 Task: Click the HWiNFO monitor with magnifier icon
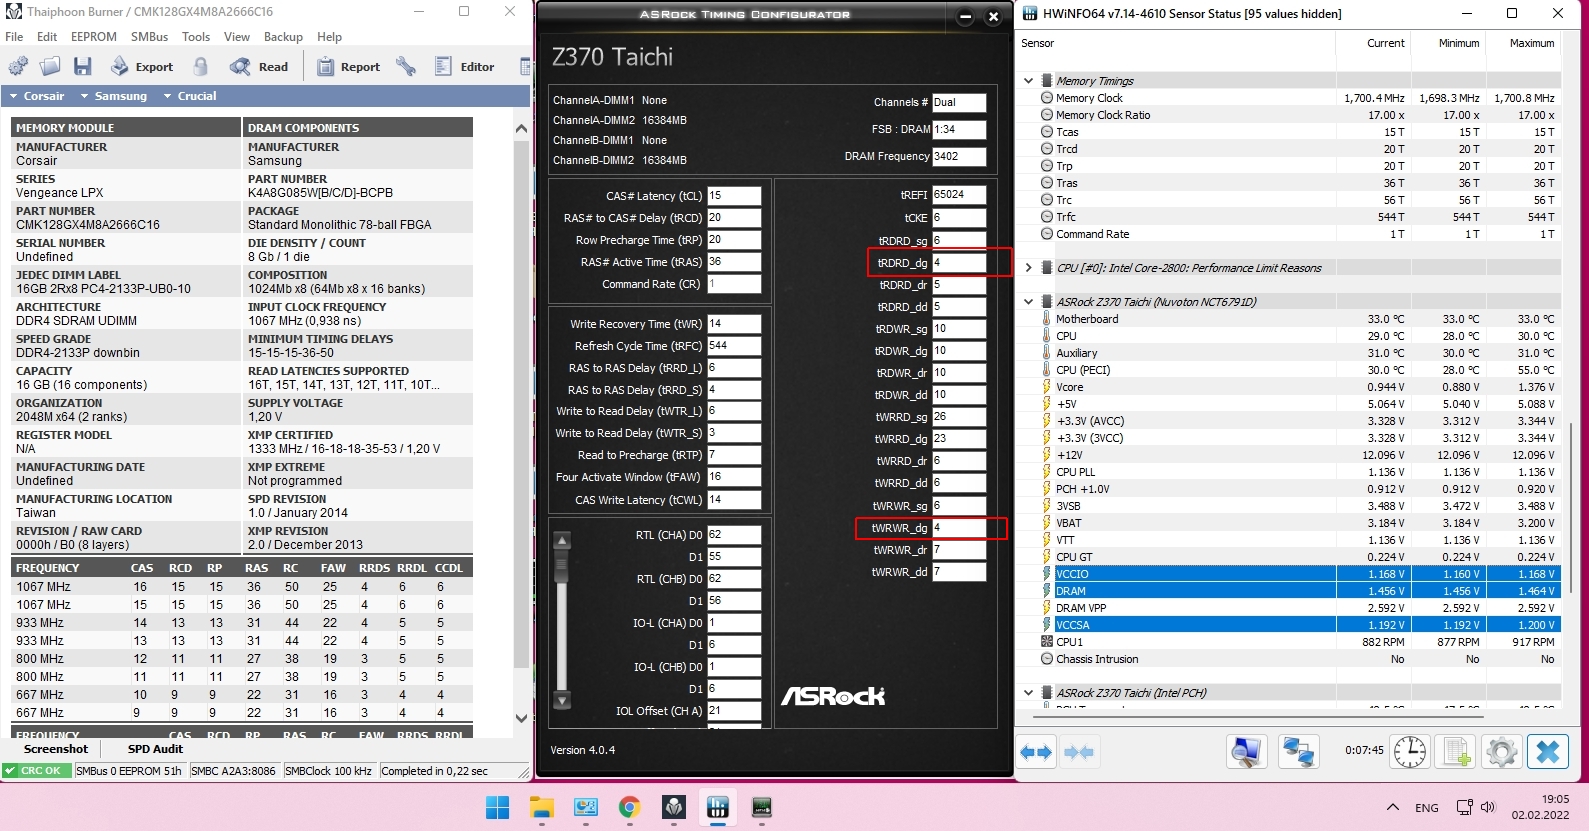(x=1247, y=752)
